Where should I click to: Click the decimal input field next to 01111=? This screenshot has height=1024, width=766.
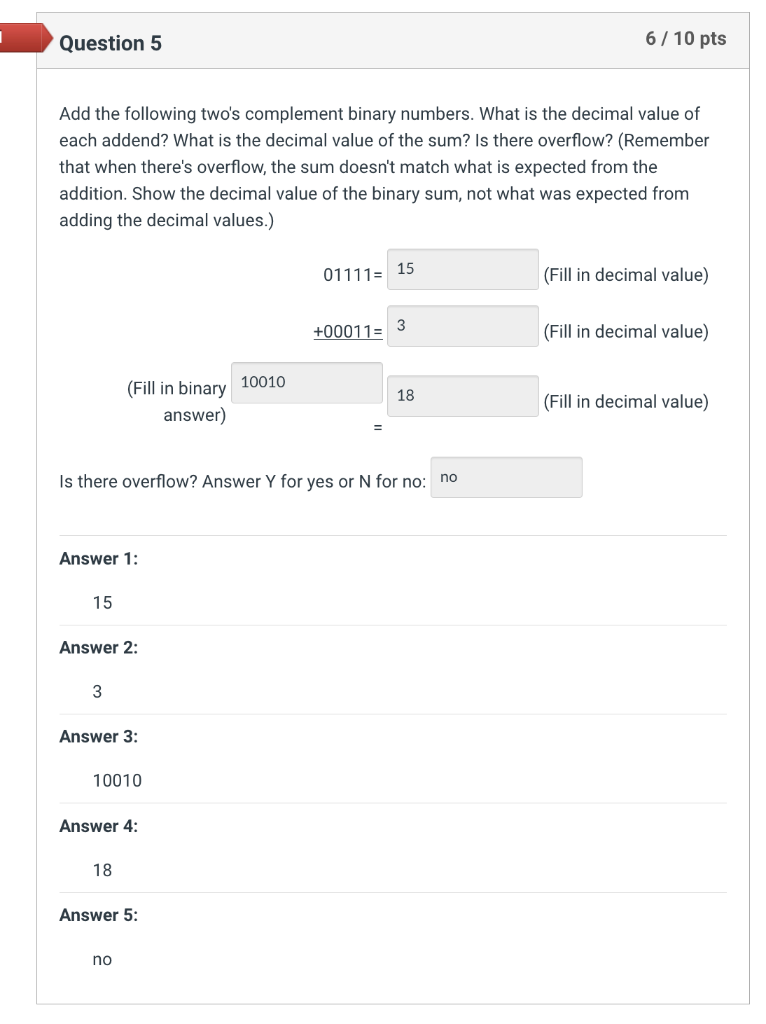463,269
